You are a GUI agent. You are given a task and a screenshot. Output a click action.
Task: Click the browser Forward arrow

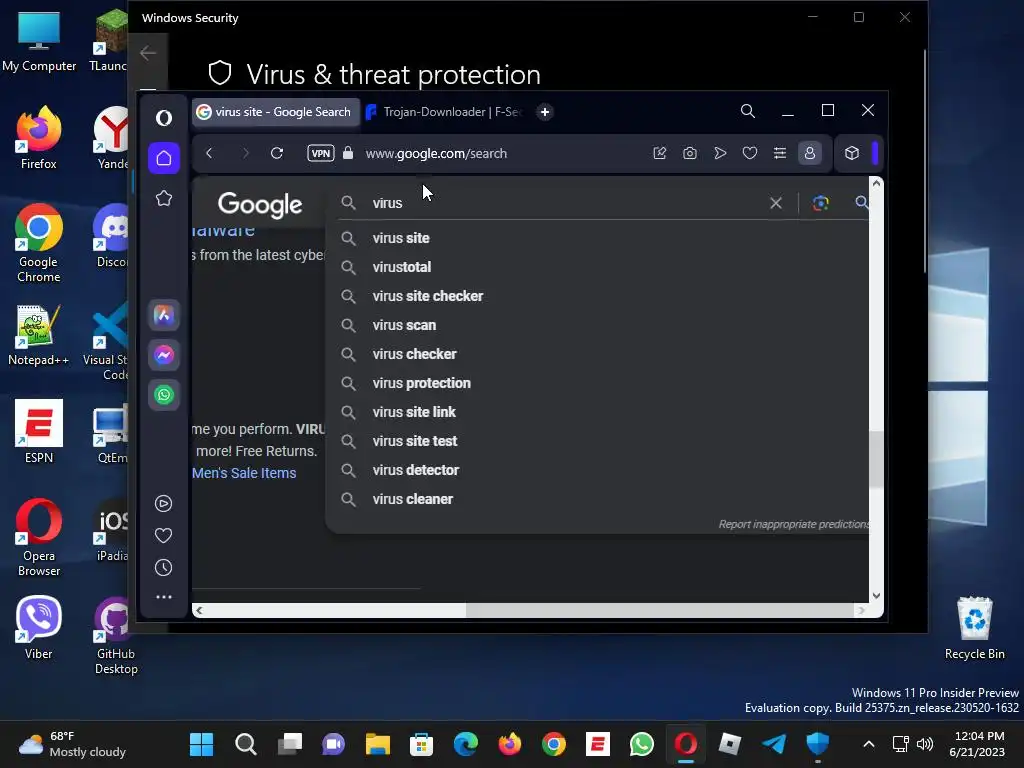coord(246,153)
